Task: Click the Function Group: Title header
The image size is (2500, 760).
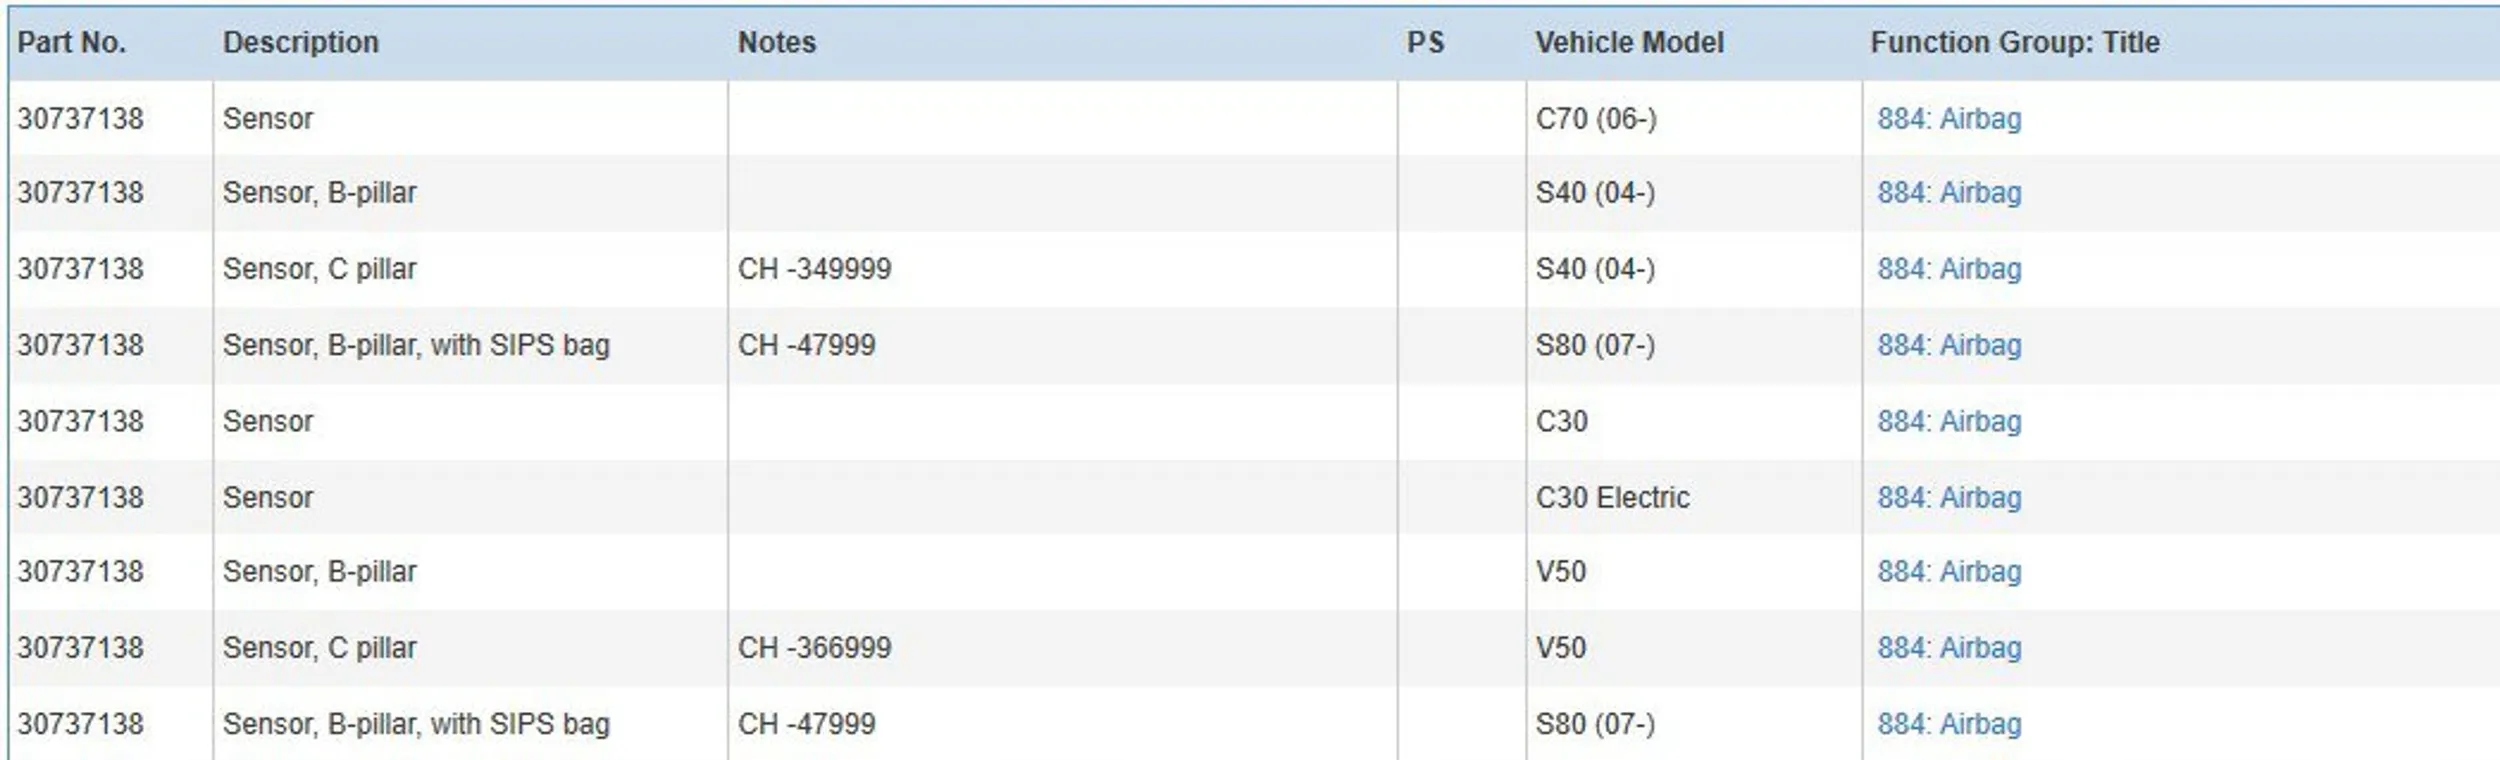Action: pyautogui.click(x=2014, y=43)
